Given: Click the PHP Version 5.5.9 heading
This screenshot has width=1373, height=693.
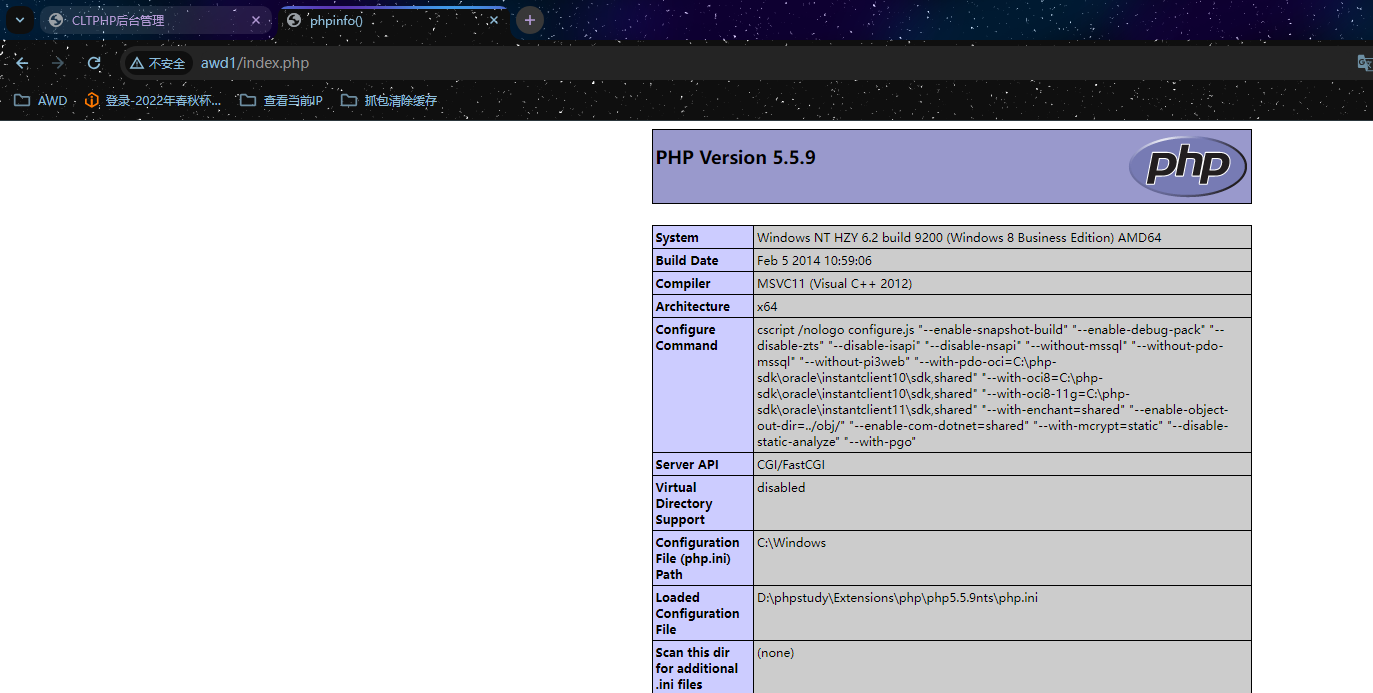Looking at the screenshot, I should click(x=735, y=158).
